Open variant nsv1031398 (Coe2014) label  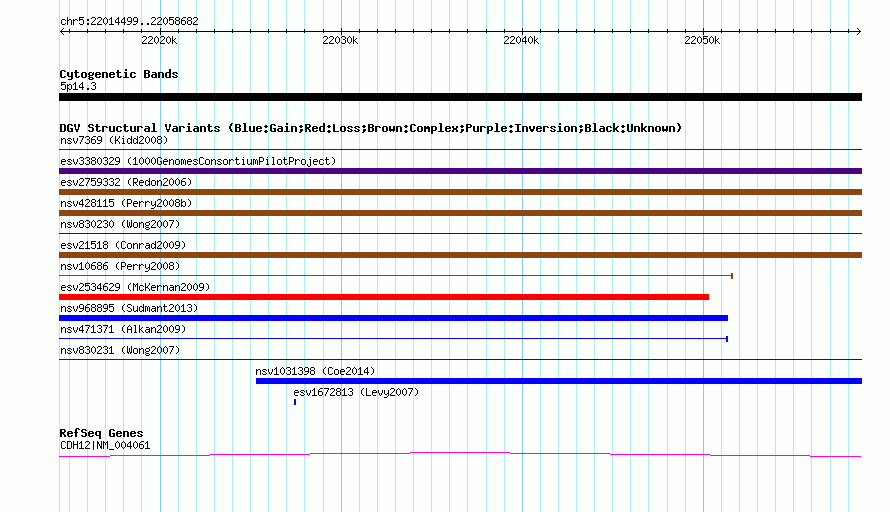click(x=315, y=371)
